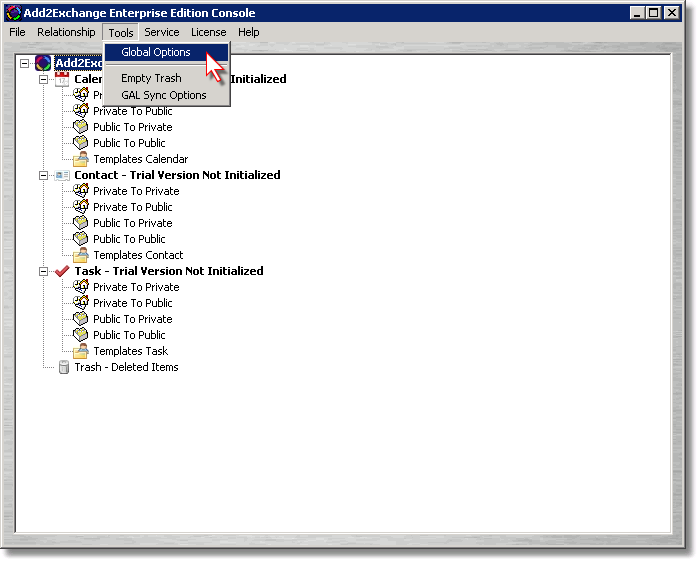Open the Help menu
The height and width of the screenshot is (561, 698).
click(x=248, y=33)
